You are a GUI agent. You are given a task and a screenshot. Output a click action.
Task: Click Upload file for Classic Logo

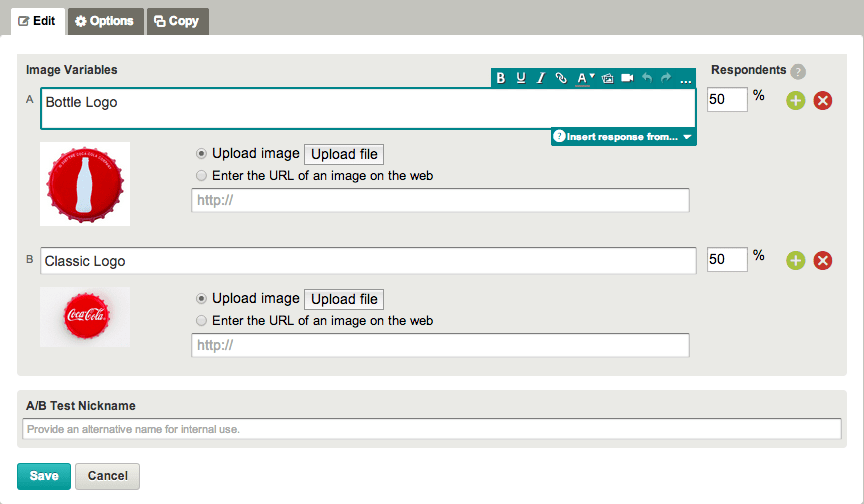343,299
